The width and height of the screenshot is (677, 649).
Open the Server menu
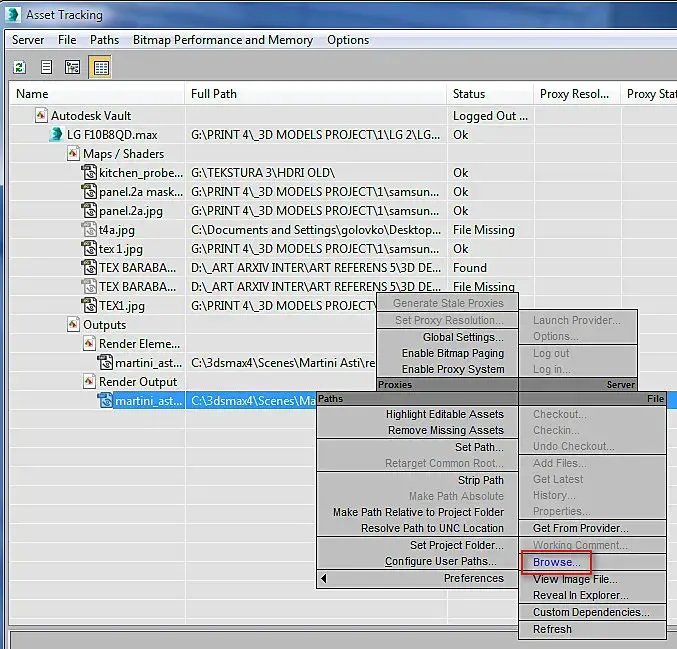pos(28,40)
